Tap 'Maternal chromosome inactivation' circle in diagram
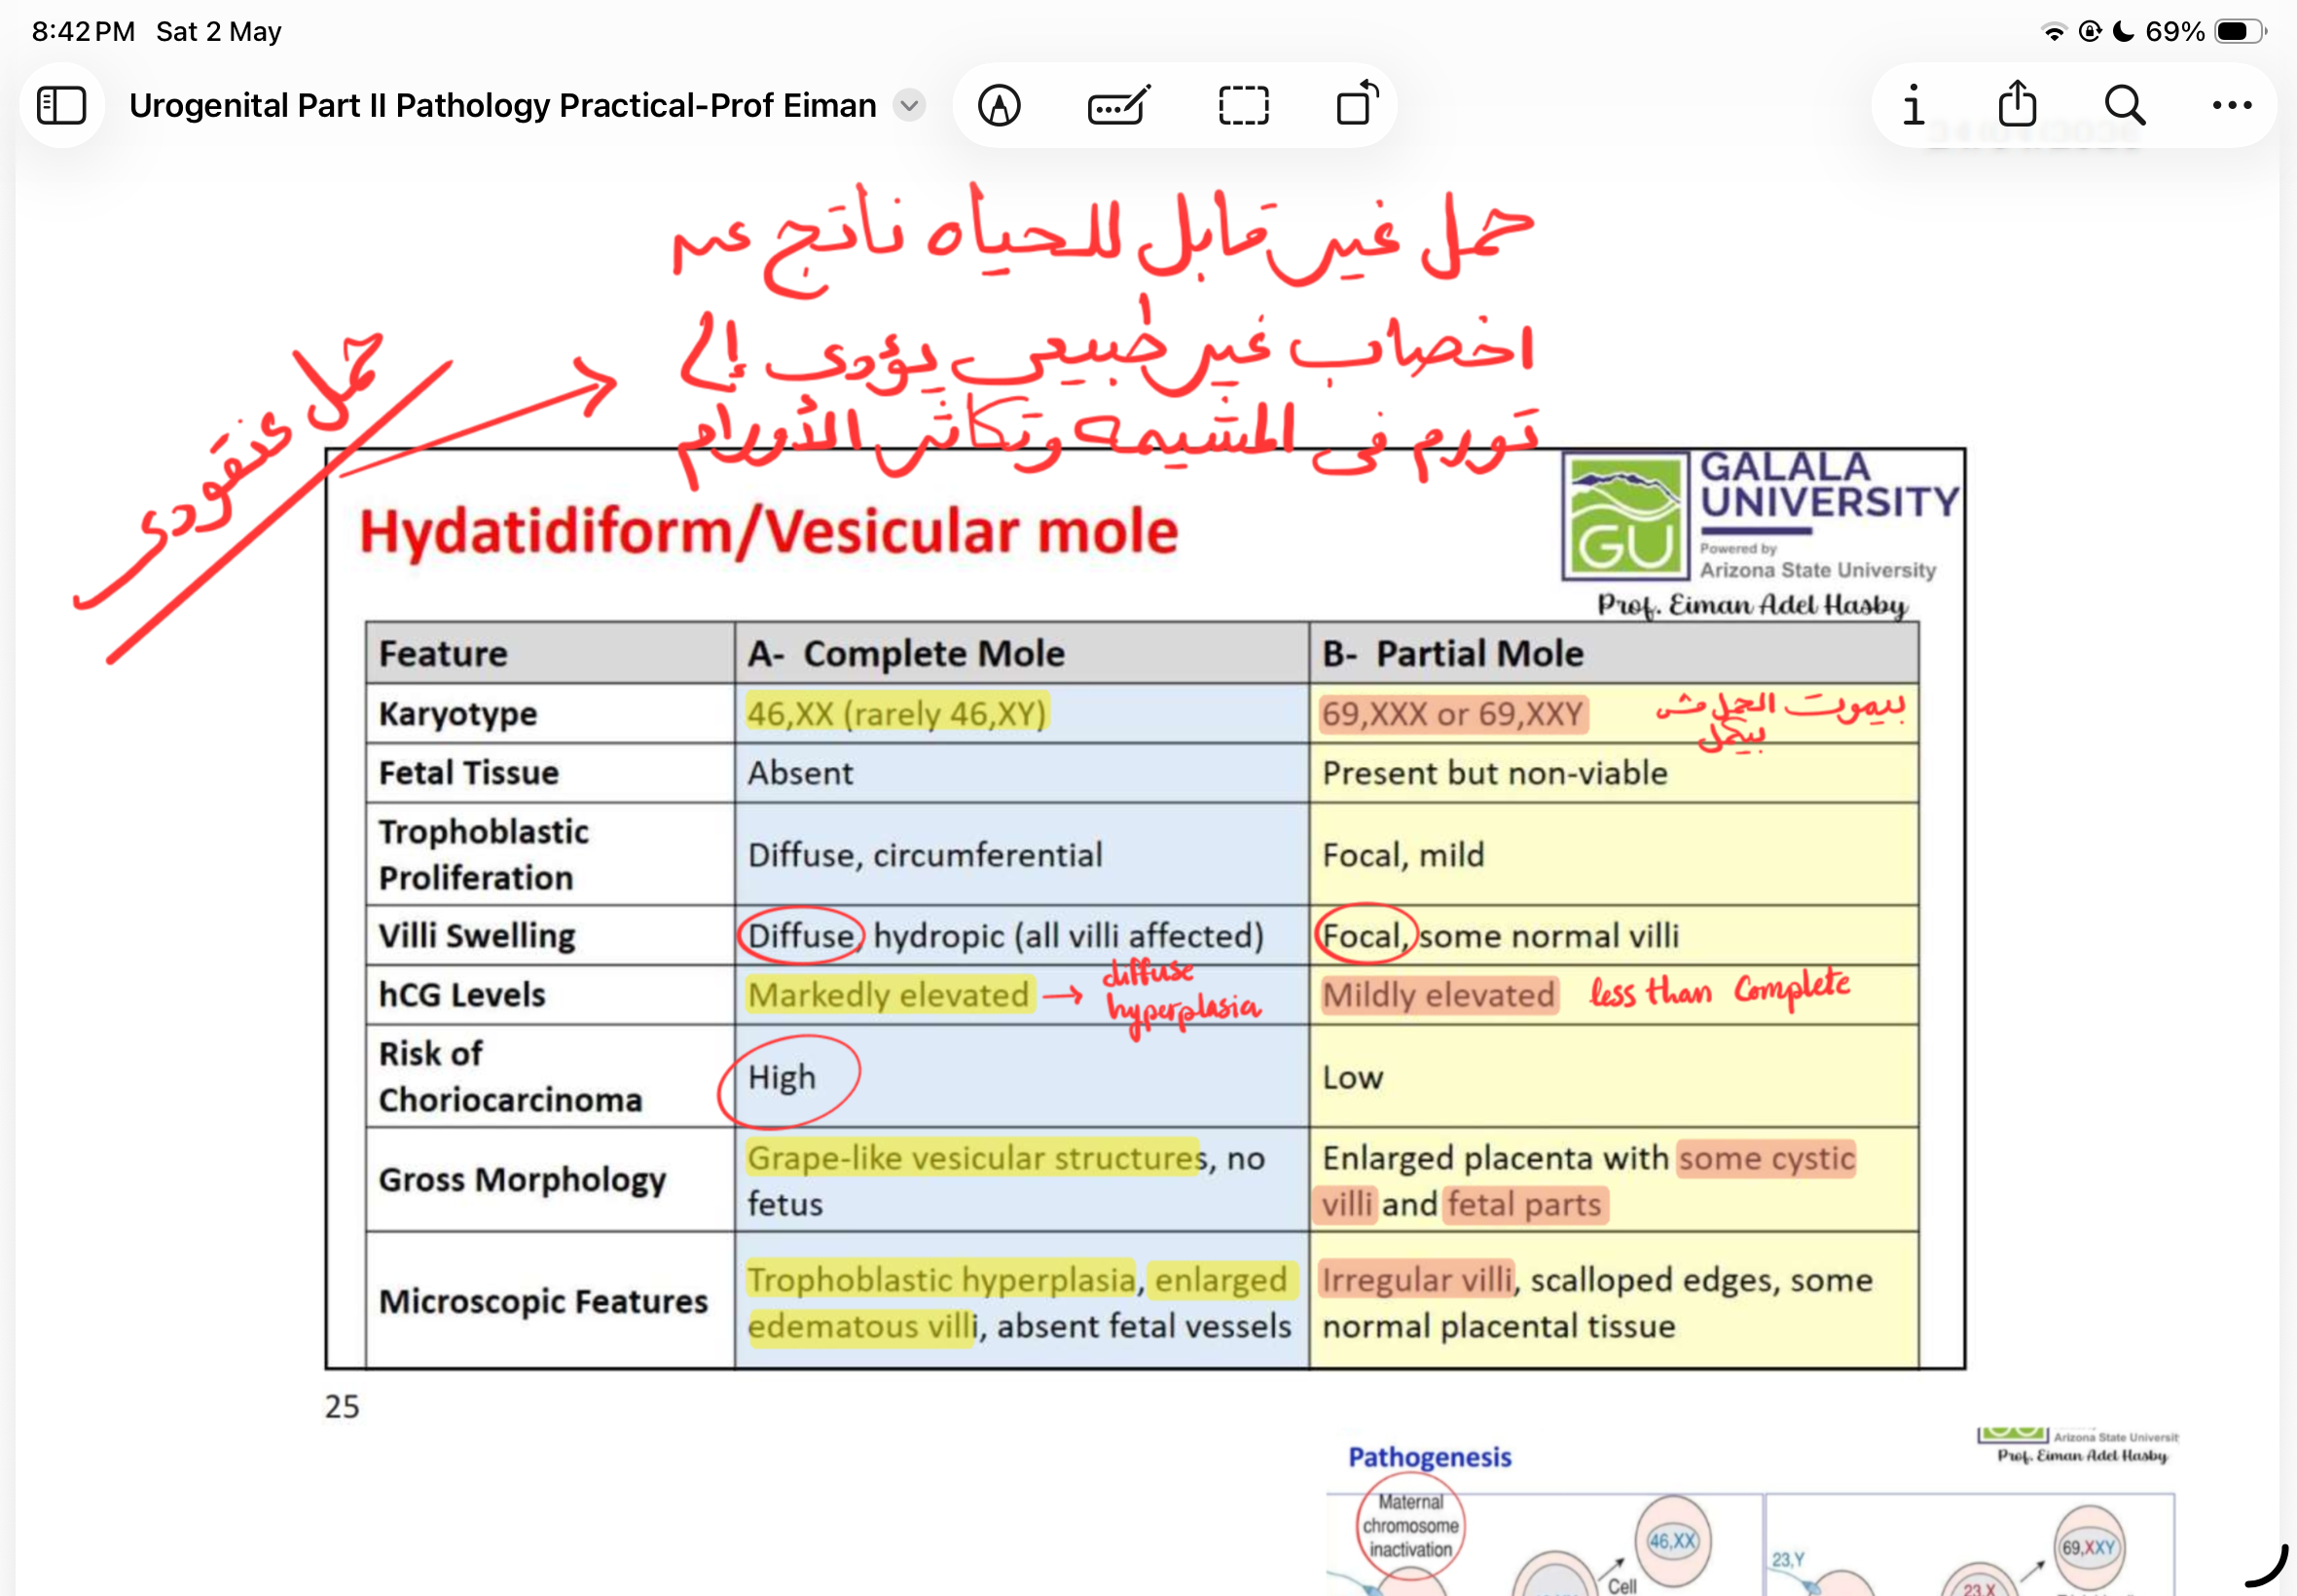Screen dimensions: 2297x1596 click(1410, 1526)
